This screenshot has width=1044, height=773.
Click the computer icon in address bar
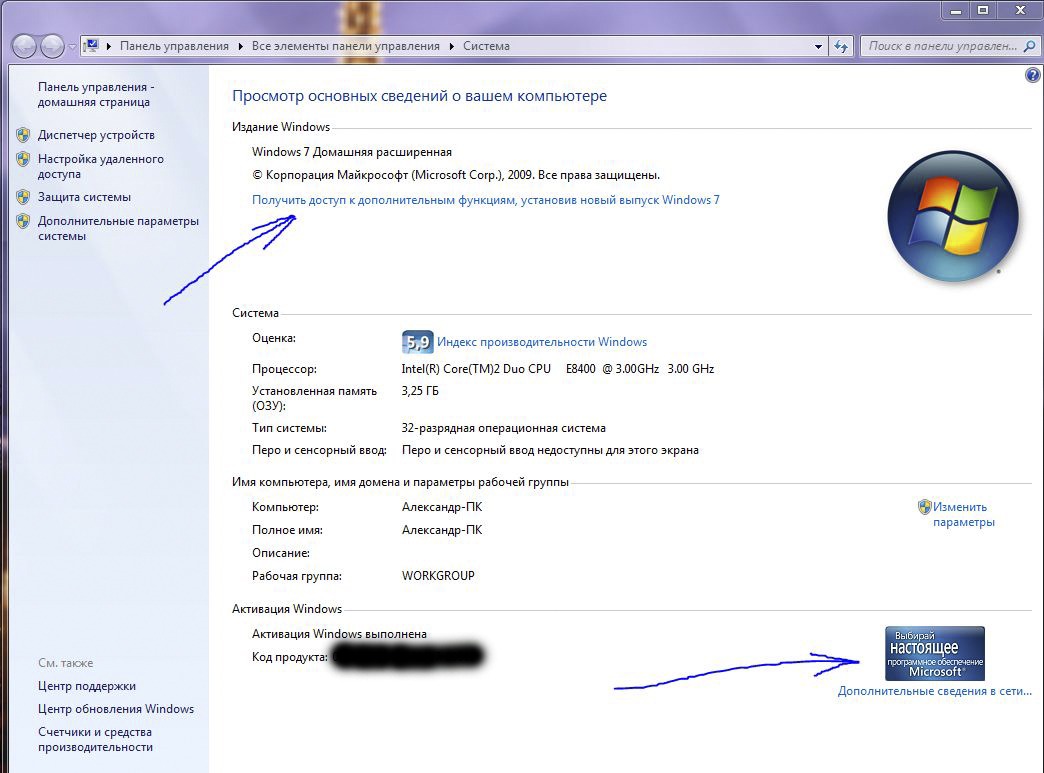(91, 46)
